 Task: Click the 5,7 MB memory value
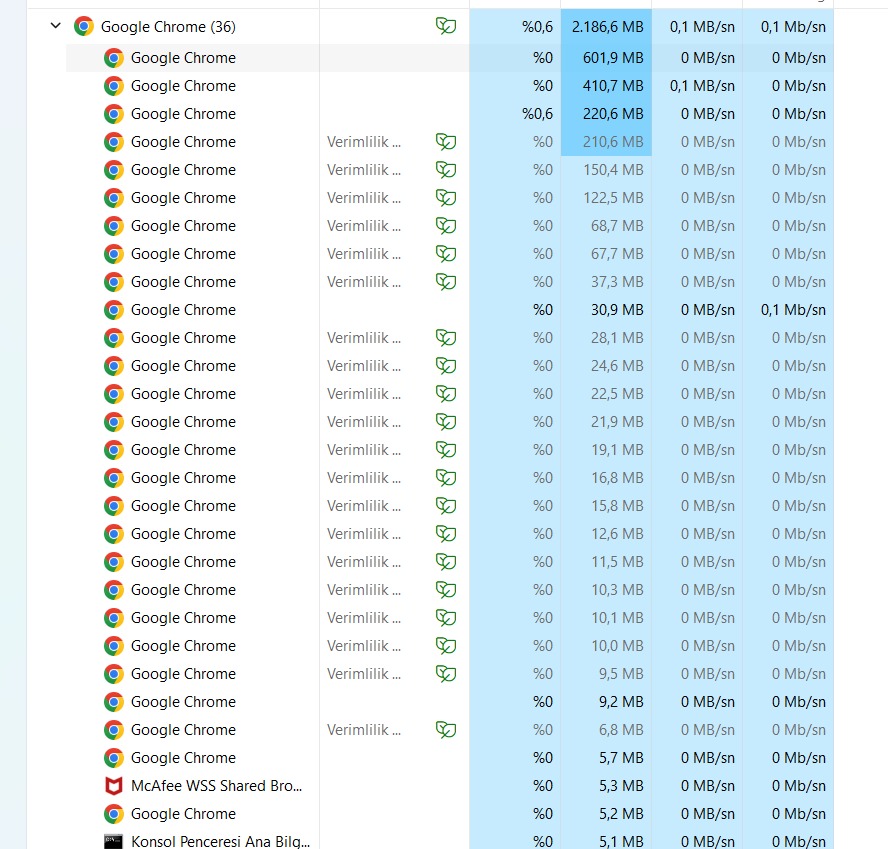click(621, 758)
